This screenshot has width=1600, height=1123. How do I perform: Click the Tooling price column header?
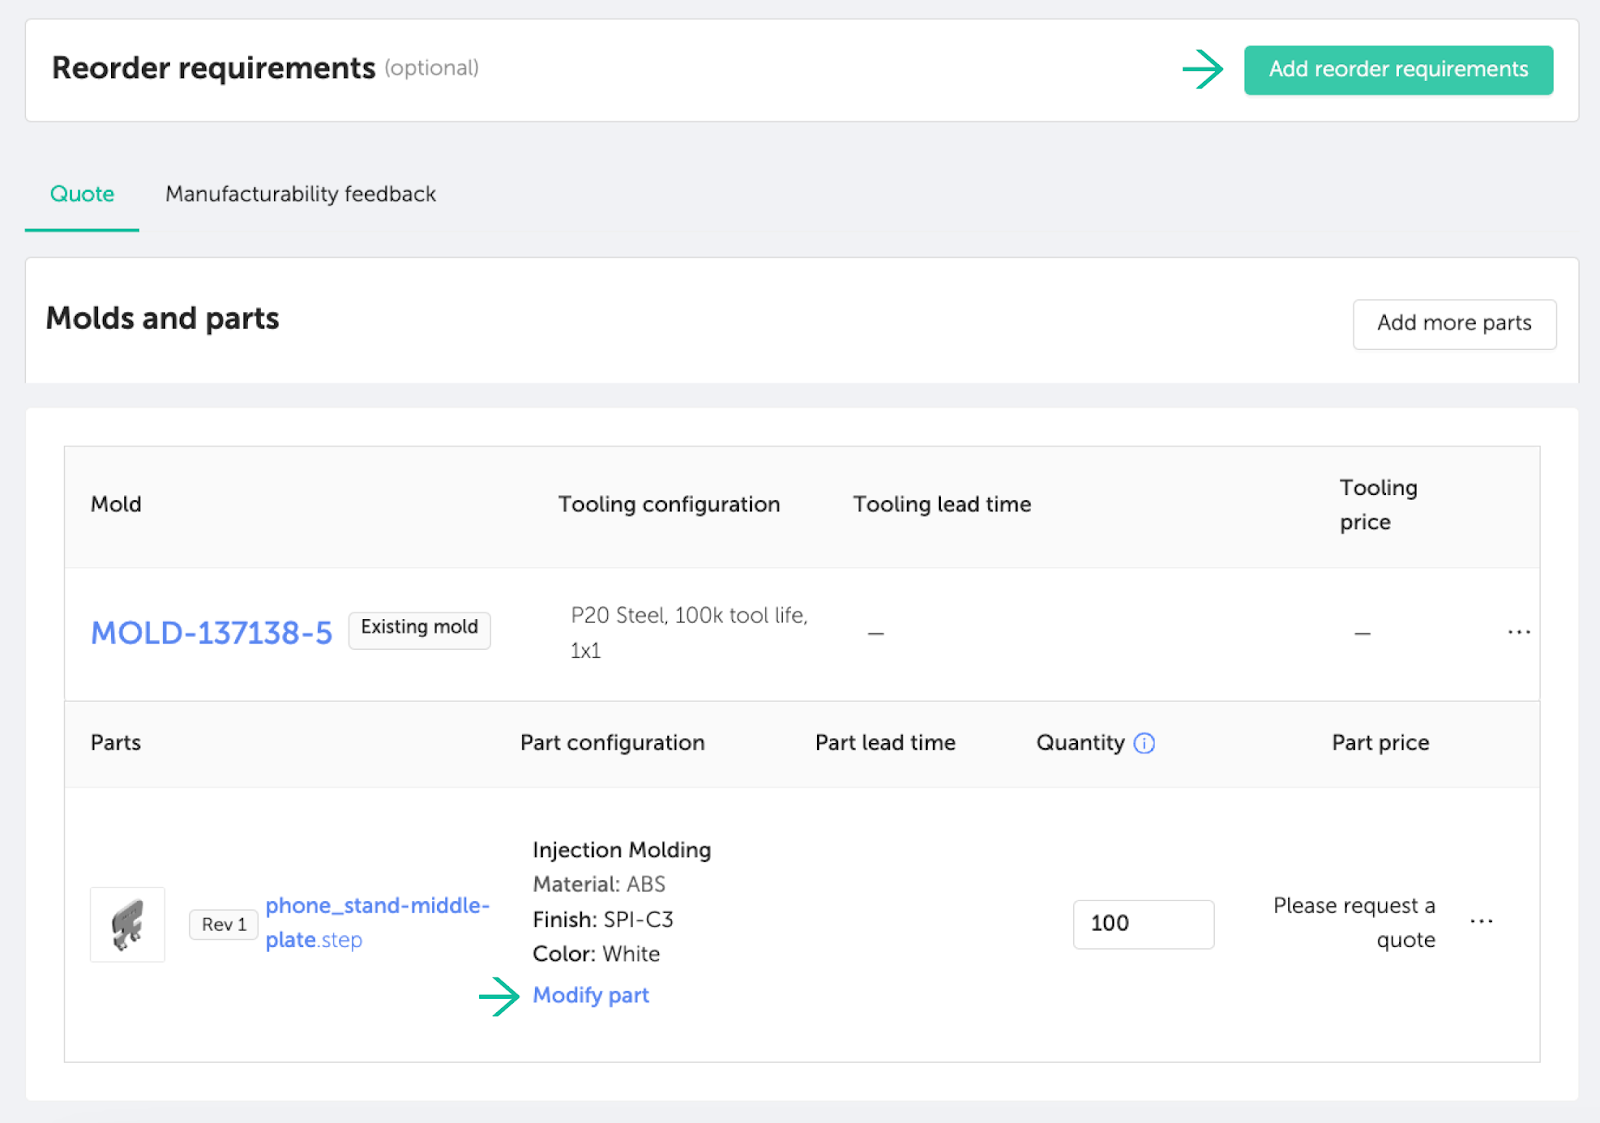pos(1377,505)
